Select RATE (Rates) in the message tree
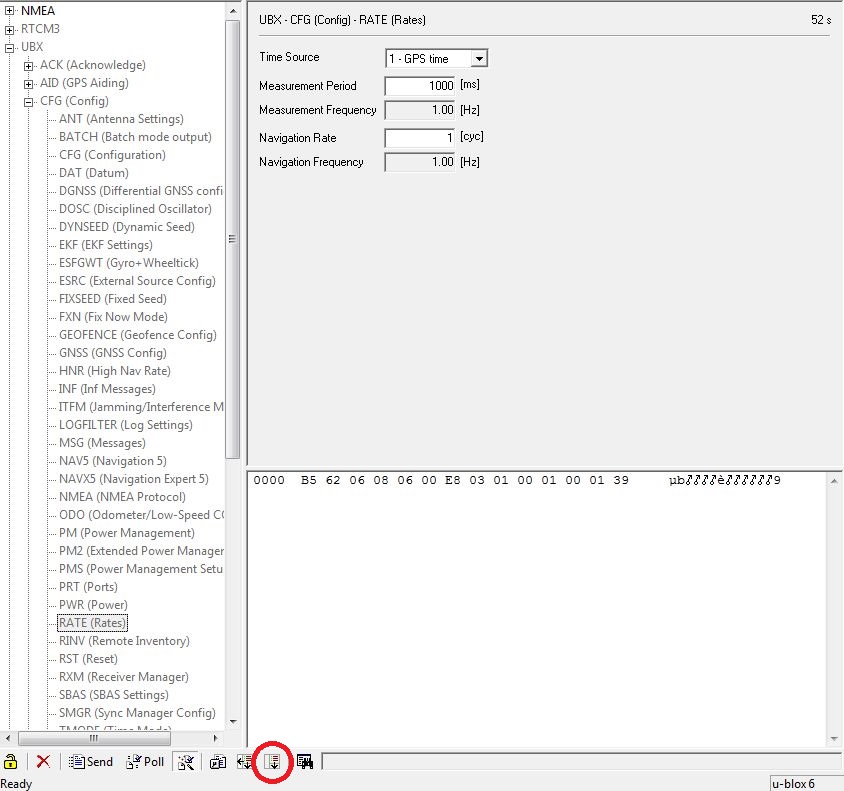Viewport: 844px width, 791px height. [x=91, y=622]
